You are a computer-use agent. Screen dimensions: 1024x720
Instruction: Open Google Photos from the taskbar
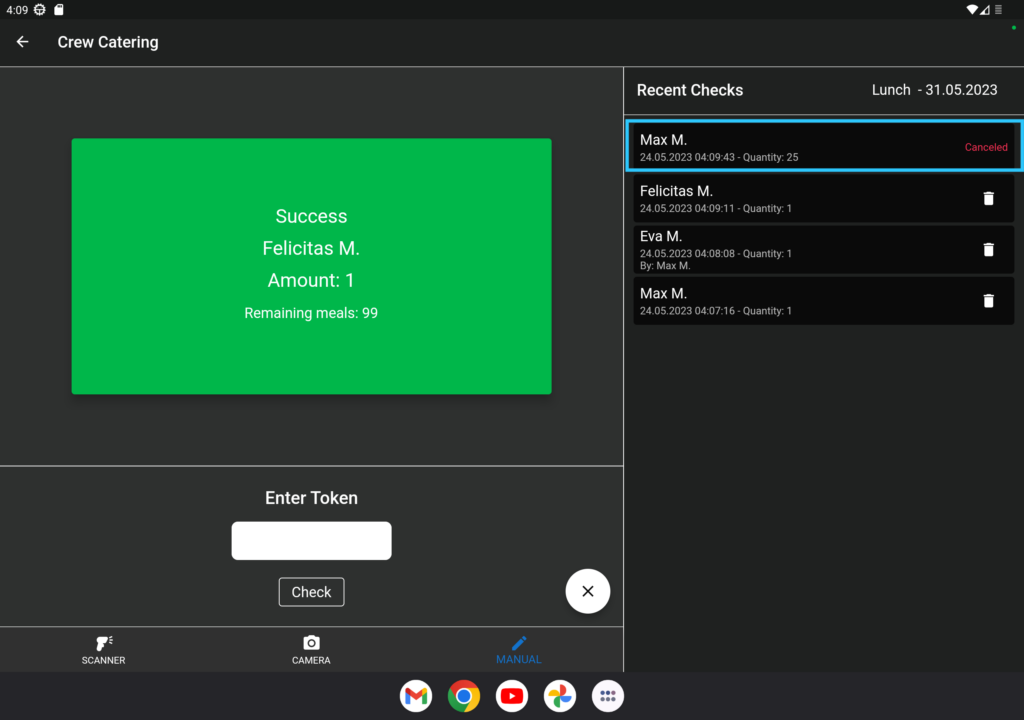point(560,696)
